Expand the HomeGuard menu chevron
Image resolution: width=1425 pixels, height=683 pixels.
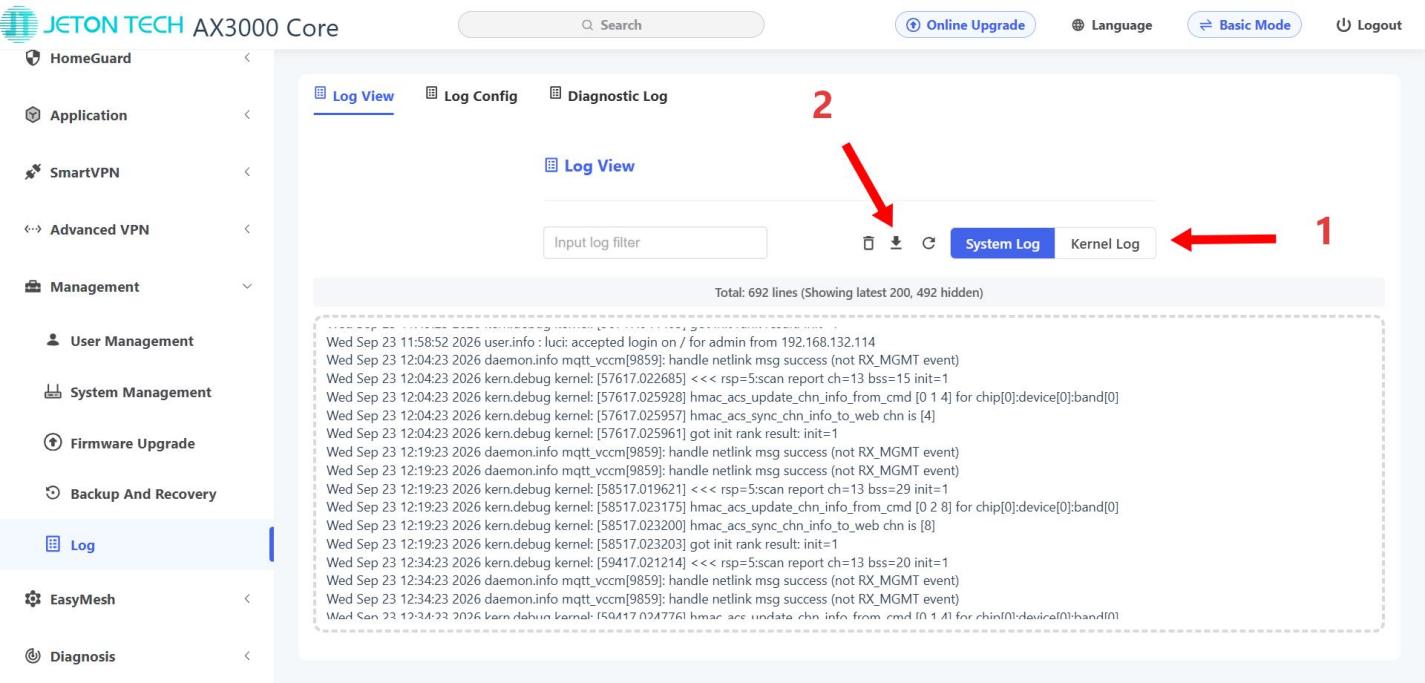point(246,58)
